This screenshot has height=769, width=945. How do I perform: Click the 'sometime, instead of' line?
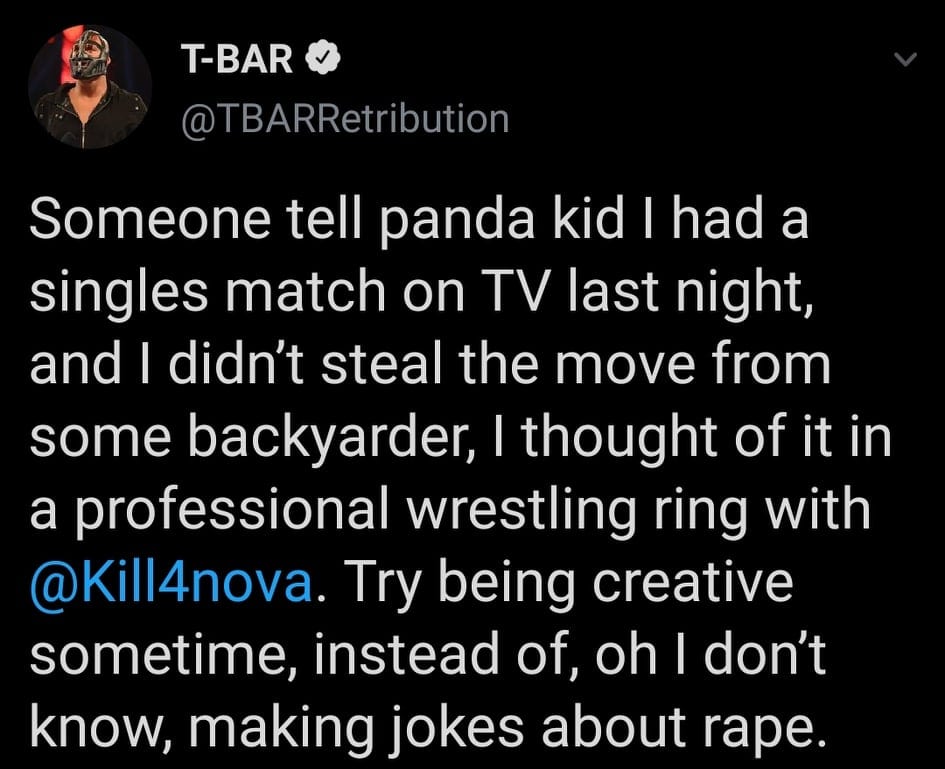click(428, 654)
